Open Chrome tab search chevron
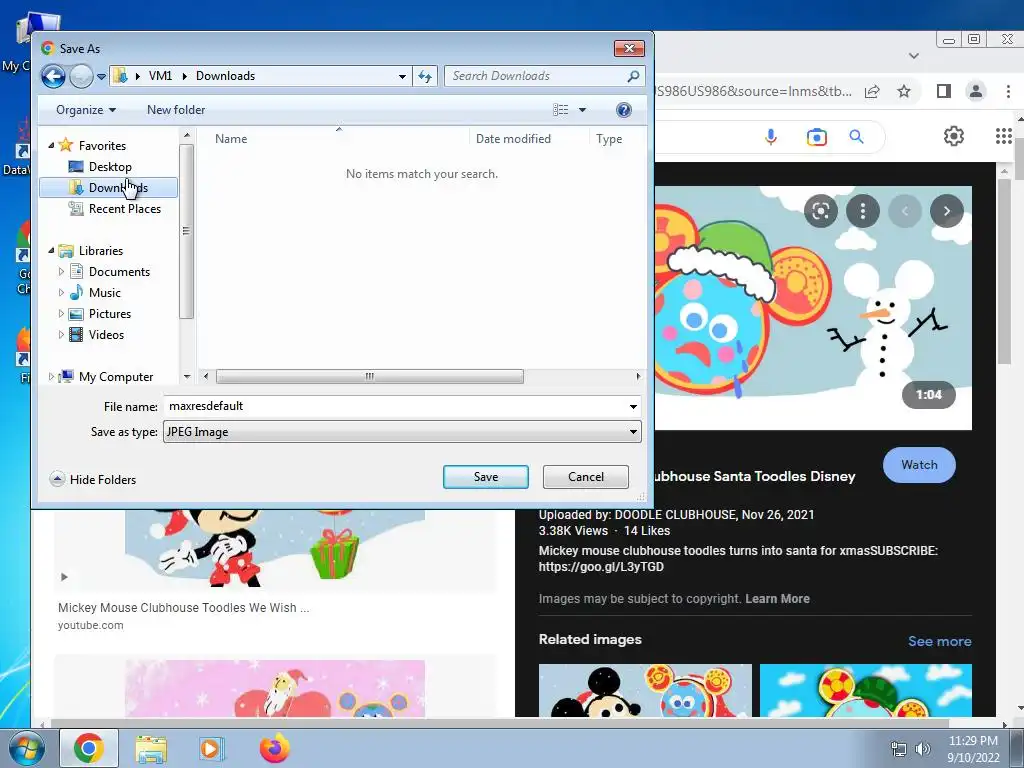 (914, 56)
